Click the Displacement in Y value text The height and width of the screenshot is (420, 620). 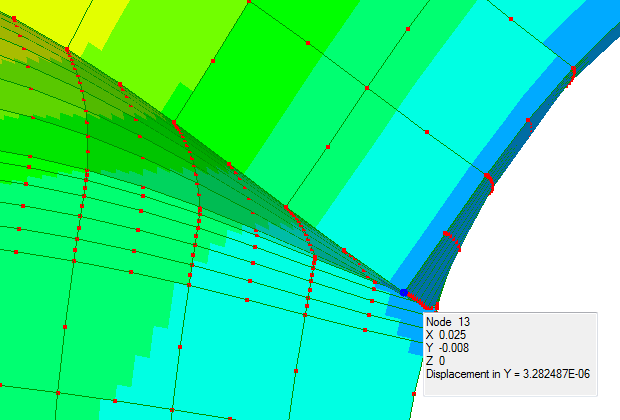pos(510,374)
